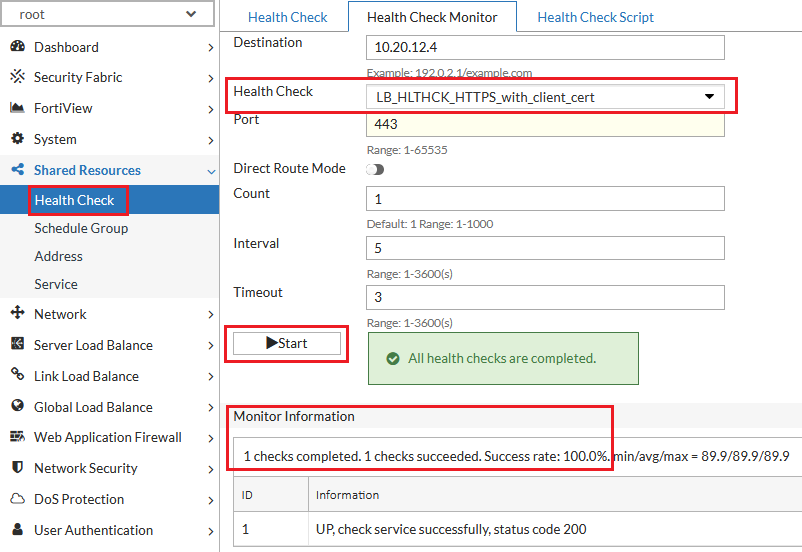Toggle Direct Route Mode switch
802x552 pixels.
click(375, 169)
